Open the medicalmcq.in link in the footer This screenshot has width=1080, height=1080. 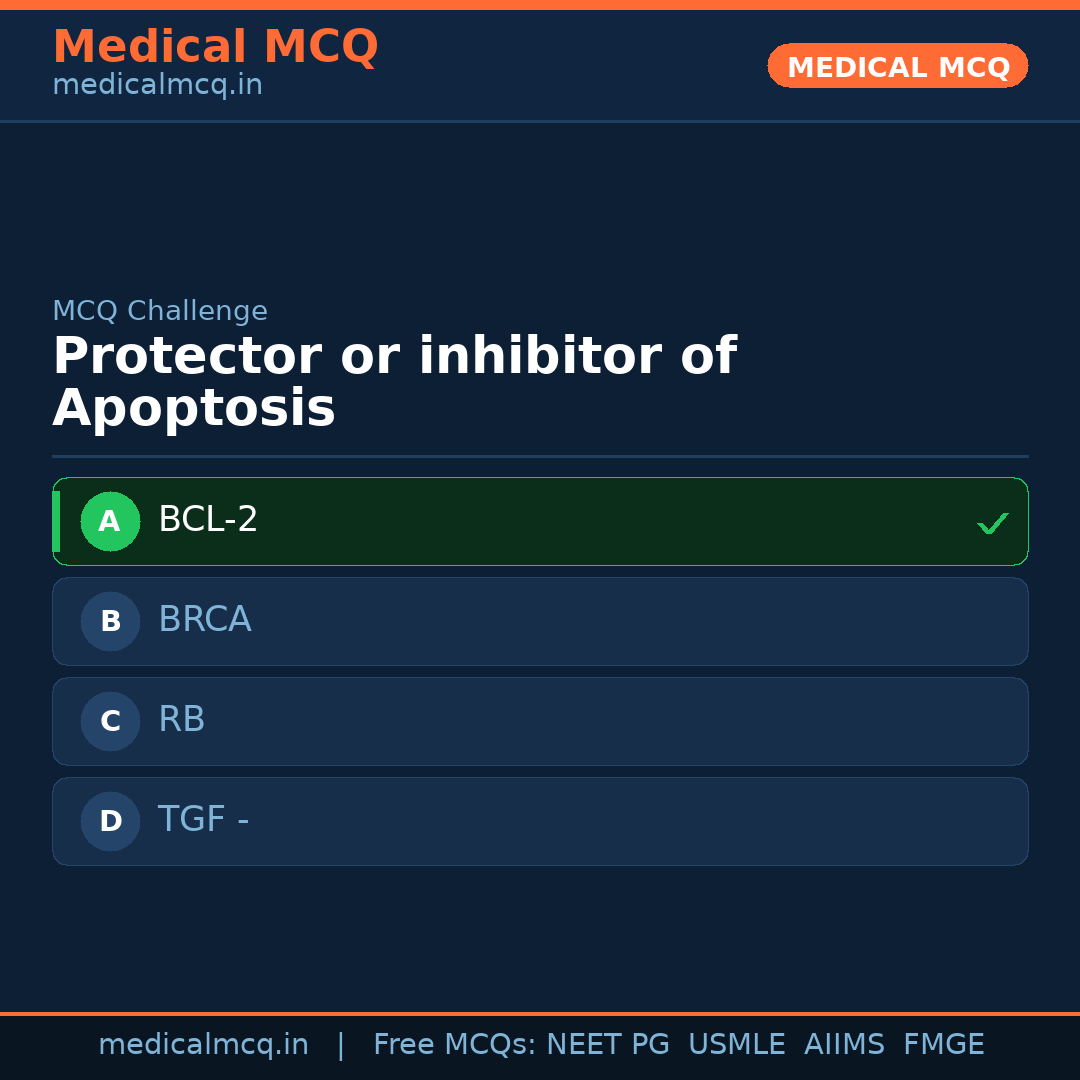203,1045
